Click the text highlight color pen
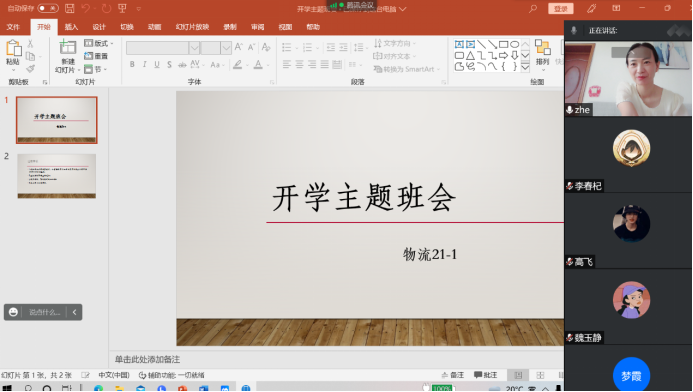Image resolution: width=693 pixels, height=392 pixels. [237, 65]
